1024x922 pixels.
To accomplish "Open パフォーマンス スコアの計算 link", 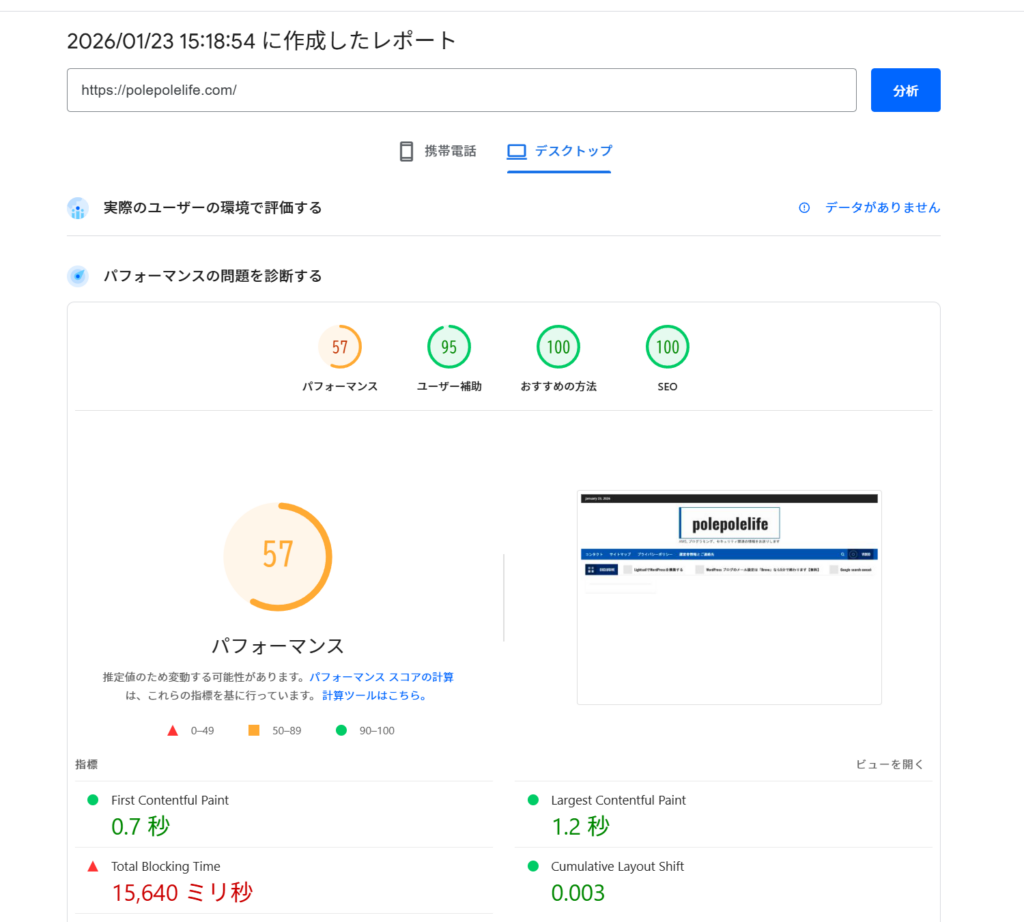I will 381,677.
